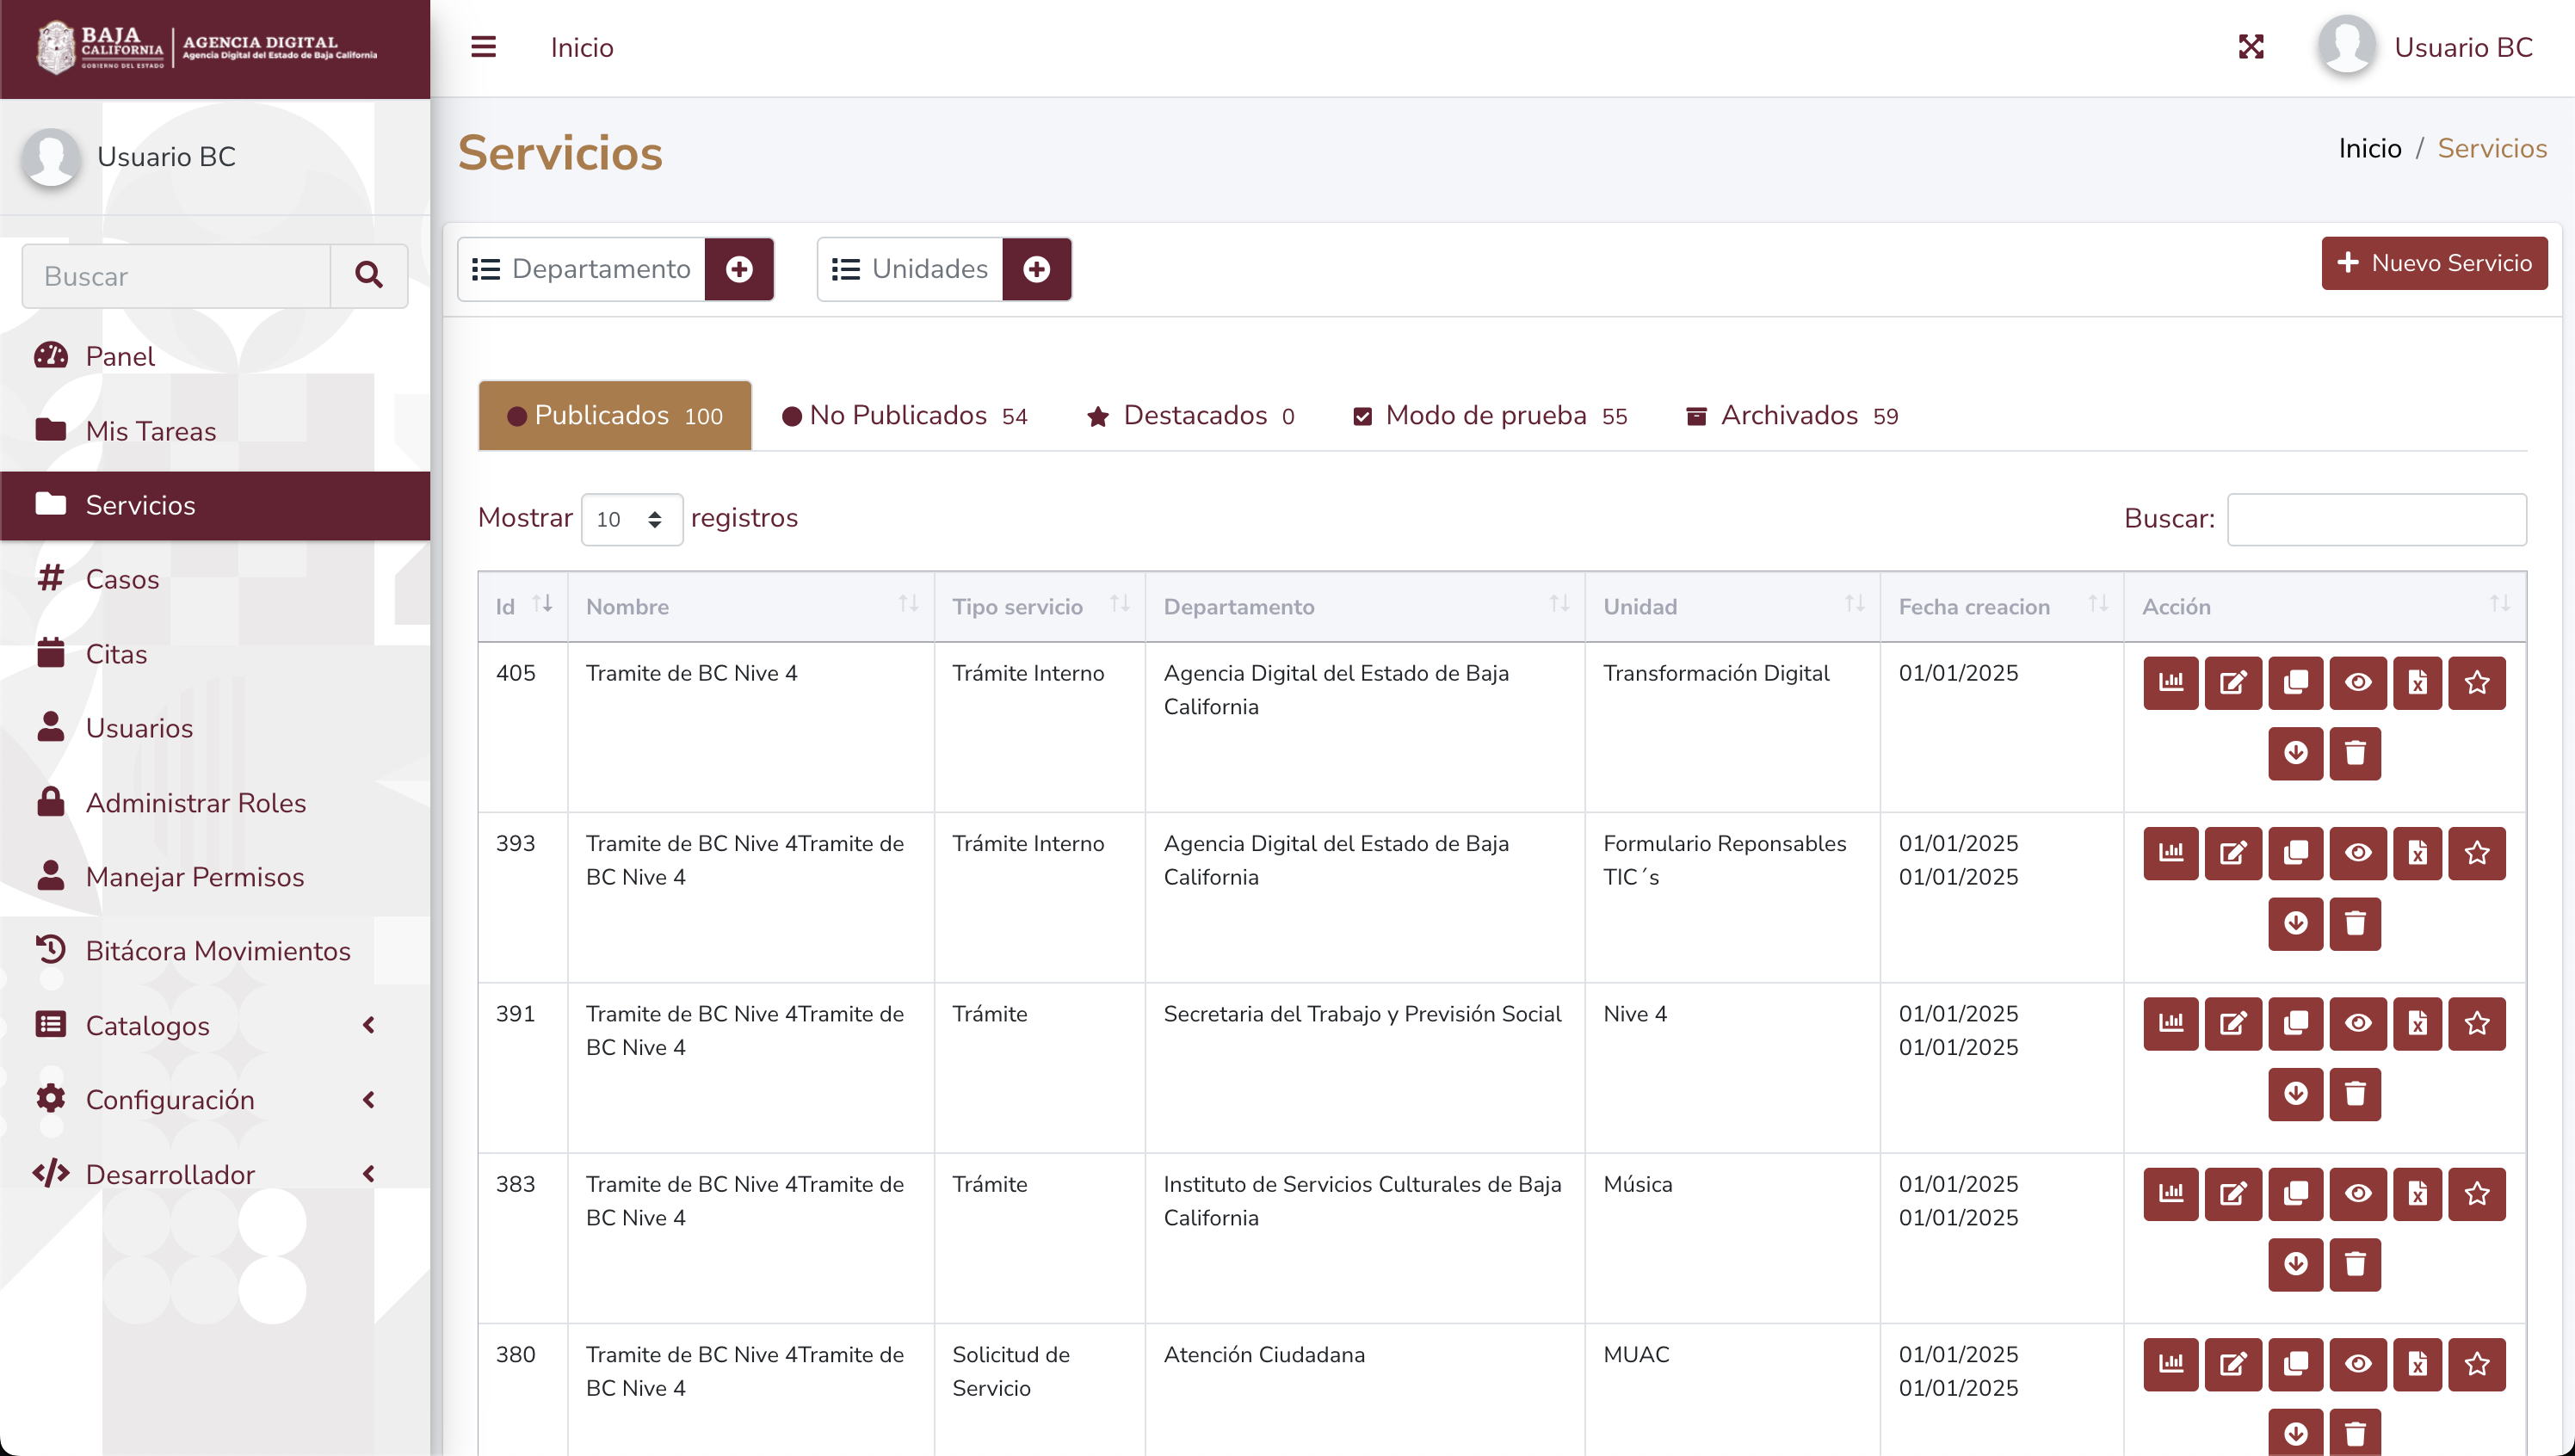2575x1456 pixels.
Task: Toggle eye visibility for service 391
Action: coord(2357,1023)
